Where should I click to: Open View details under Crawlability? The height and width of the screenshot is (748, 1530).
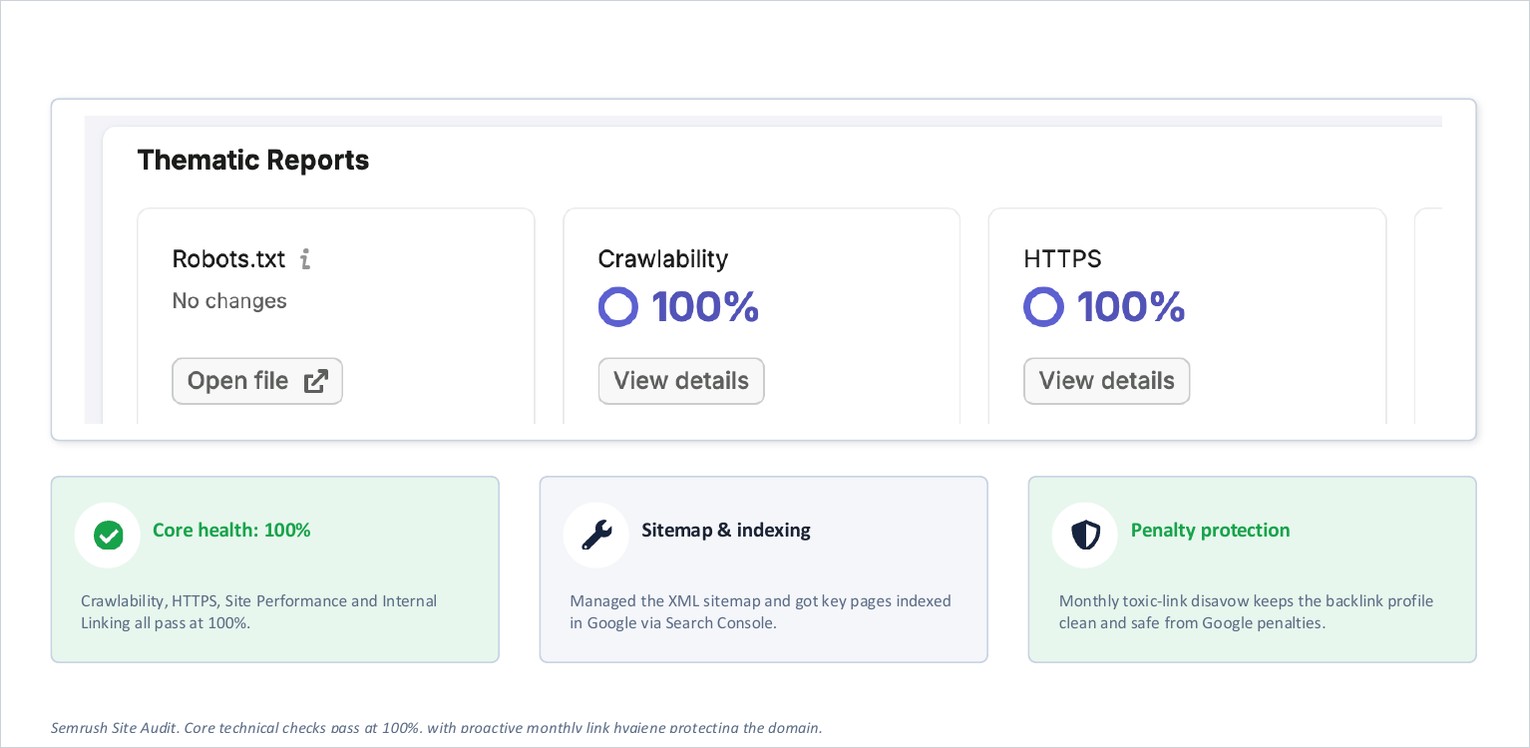click(681, 381)
